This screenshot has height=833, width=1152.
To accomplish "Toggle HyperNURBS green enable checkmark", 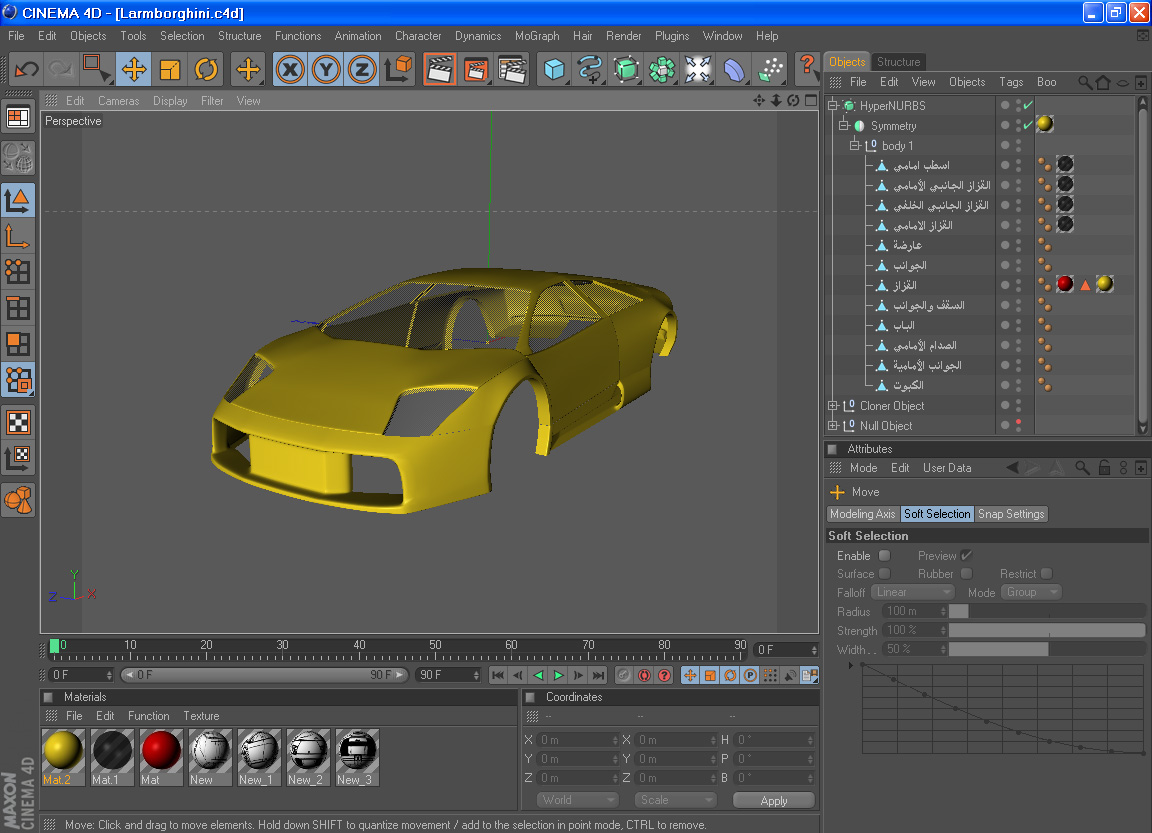I will click(1029, 105).
